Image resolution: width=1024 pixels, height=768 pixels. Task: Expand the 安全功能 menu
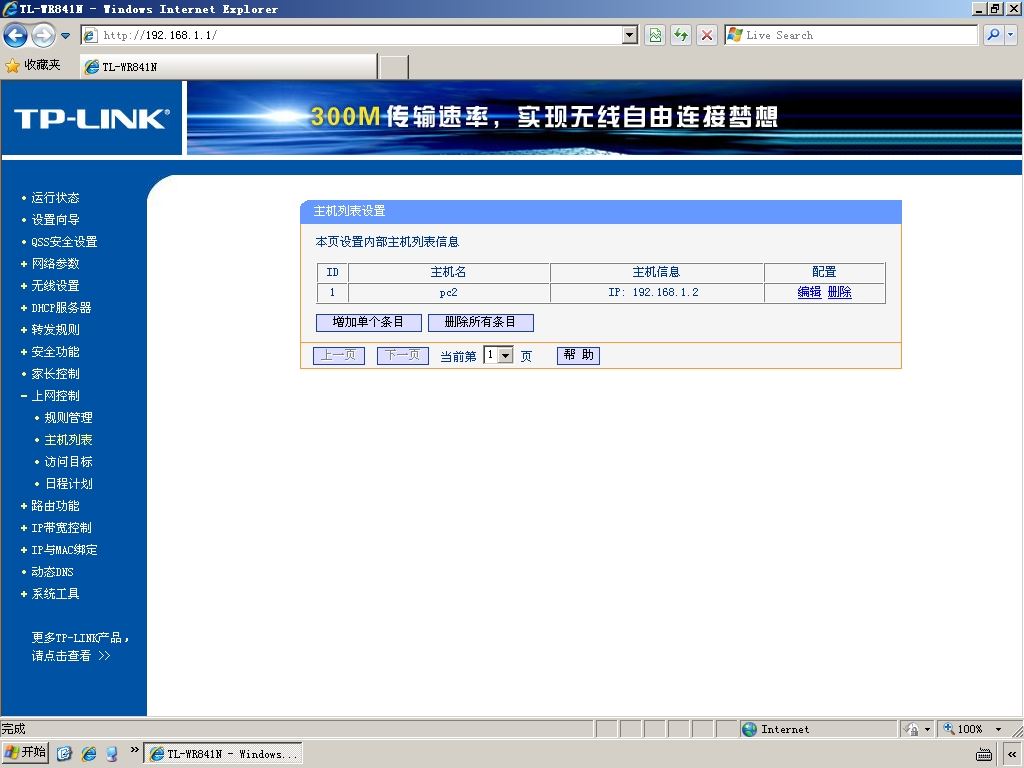[x=55, y=352]
